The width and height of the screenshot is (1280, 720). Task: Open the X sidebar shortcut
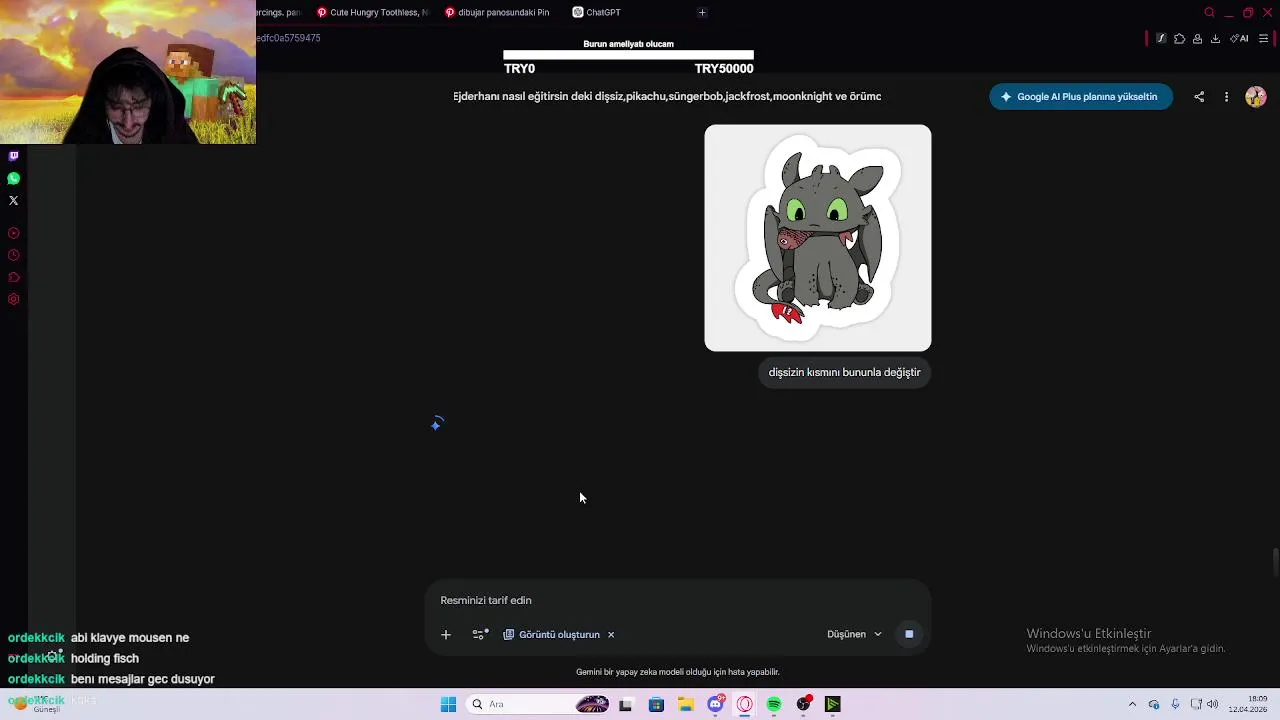click(x=13, y=200)
